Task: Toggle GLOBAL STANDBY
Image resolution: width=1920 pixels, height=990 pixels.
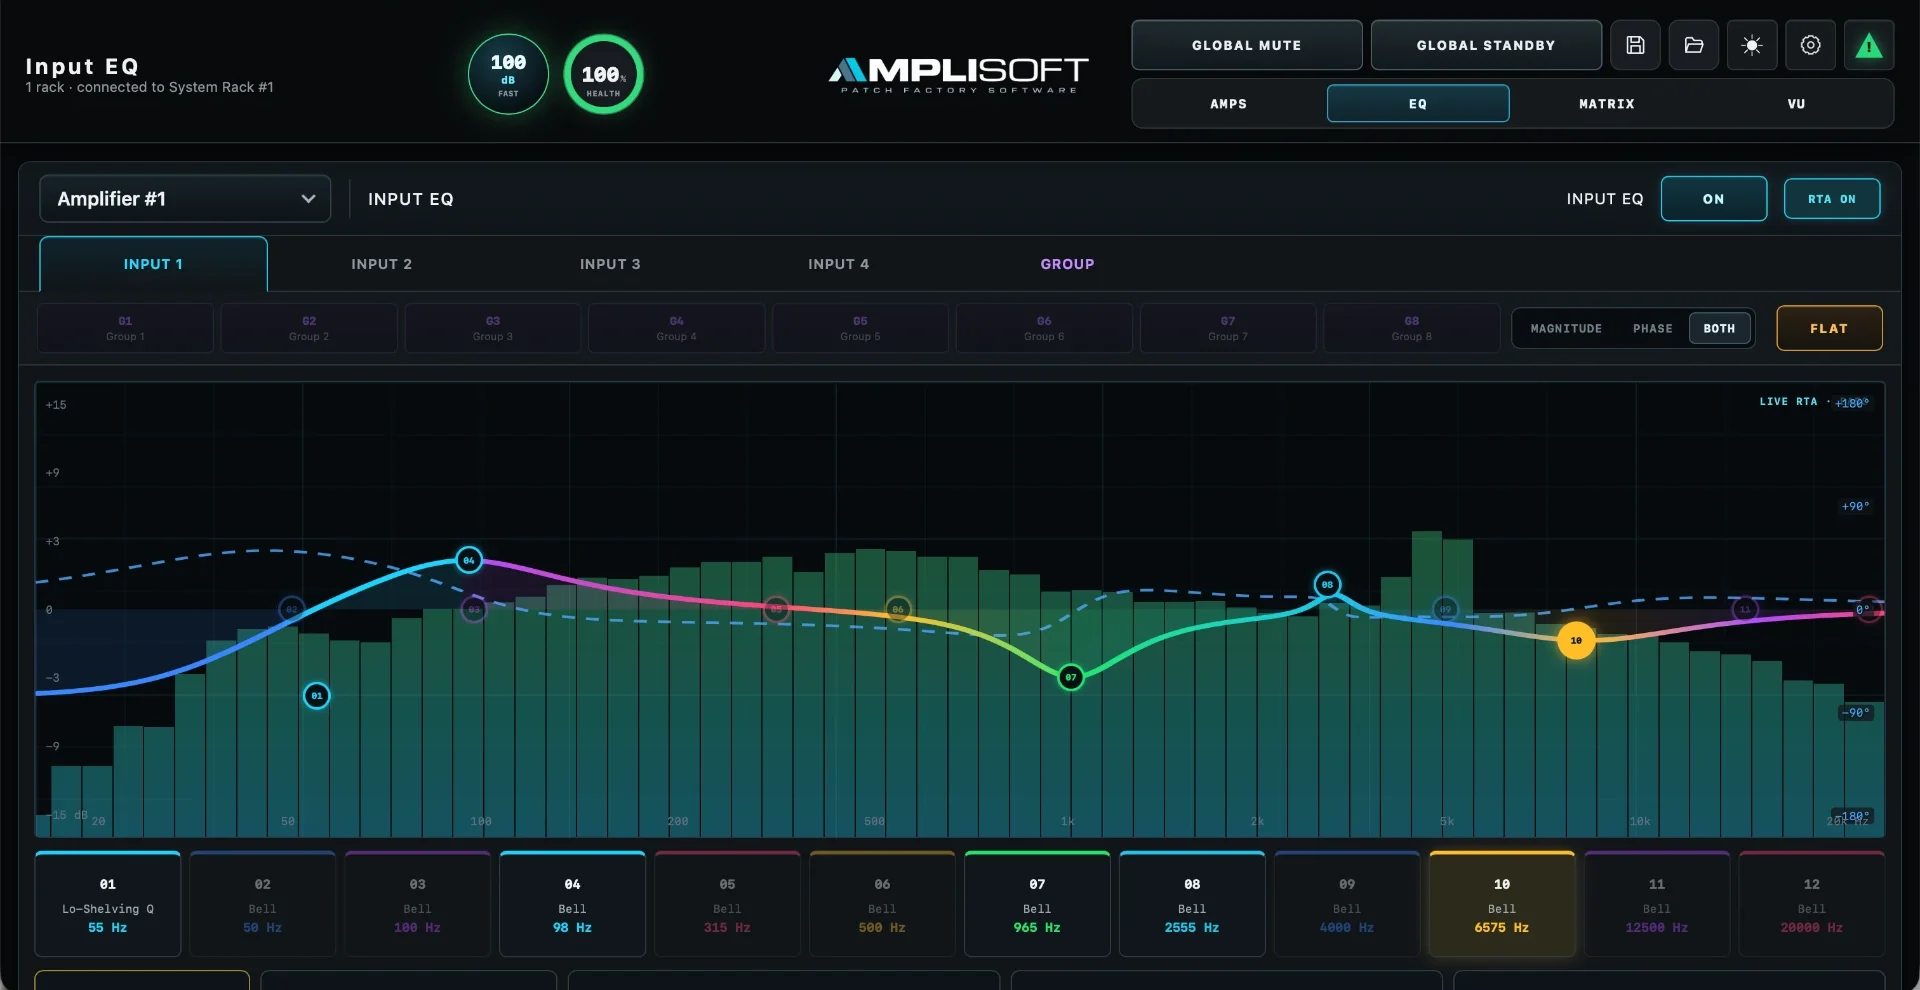Action: click(1486, 45)
